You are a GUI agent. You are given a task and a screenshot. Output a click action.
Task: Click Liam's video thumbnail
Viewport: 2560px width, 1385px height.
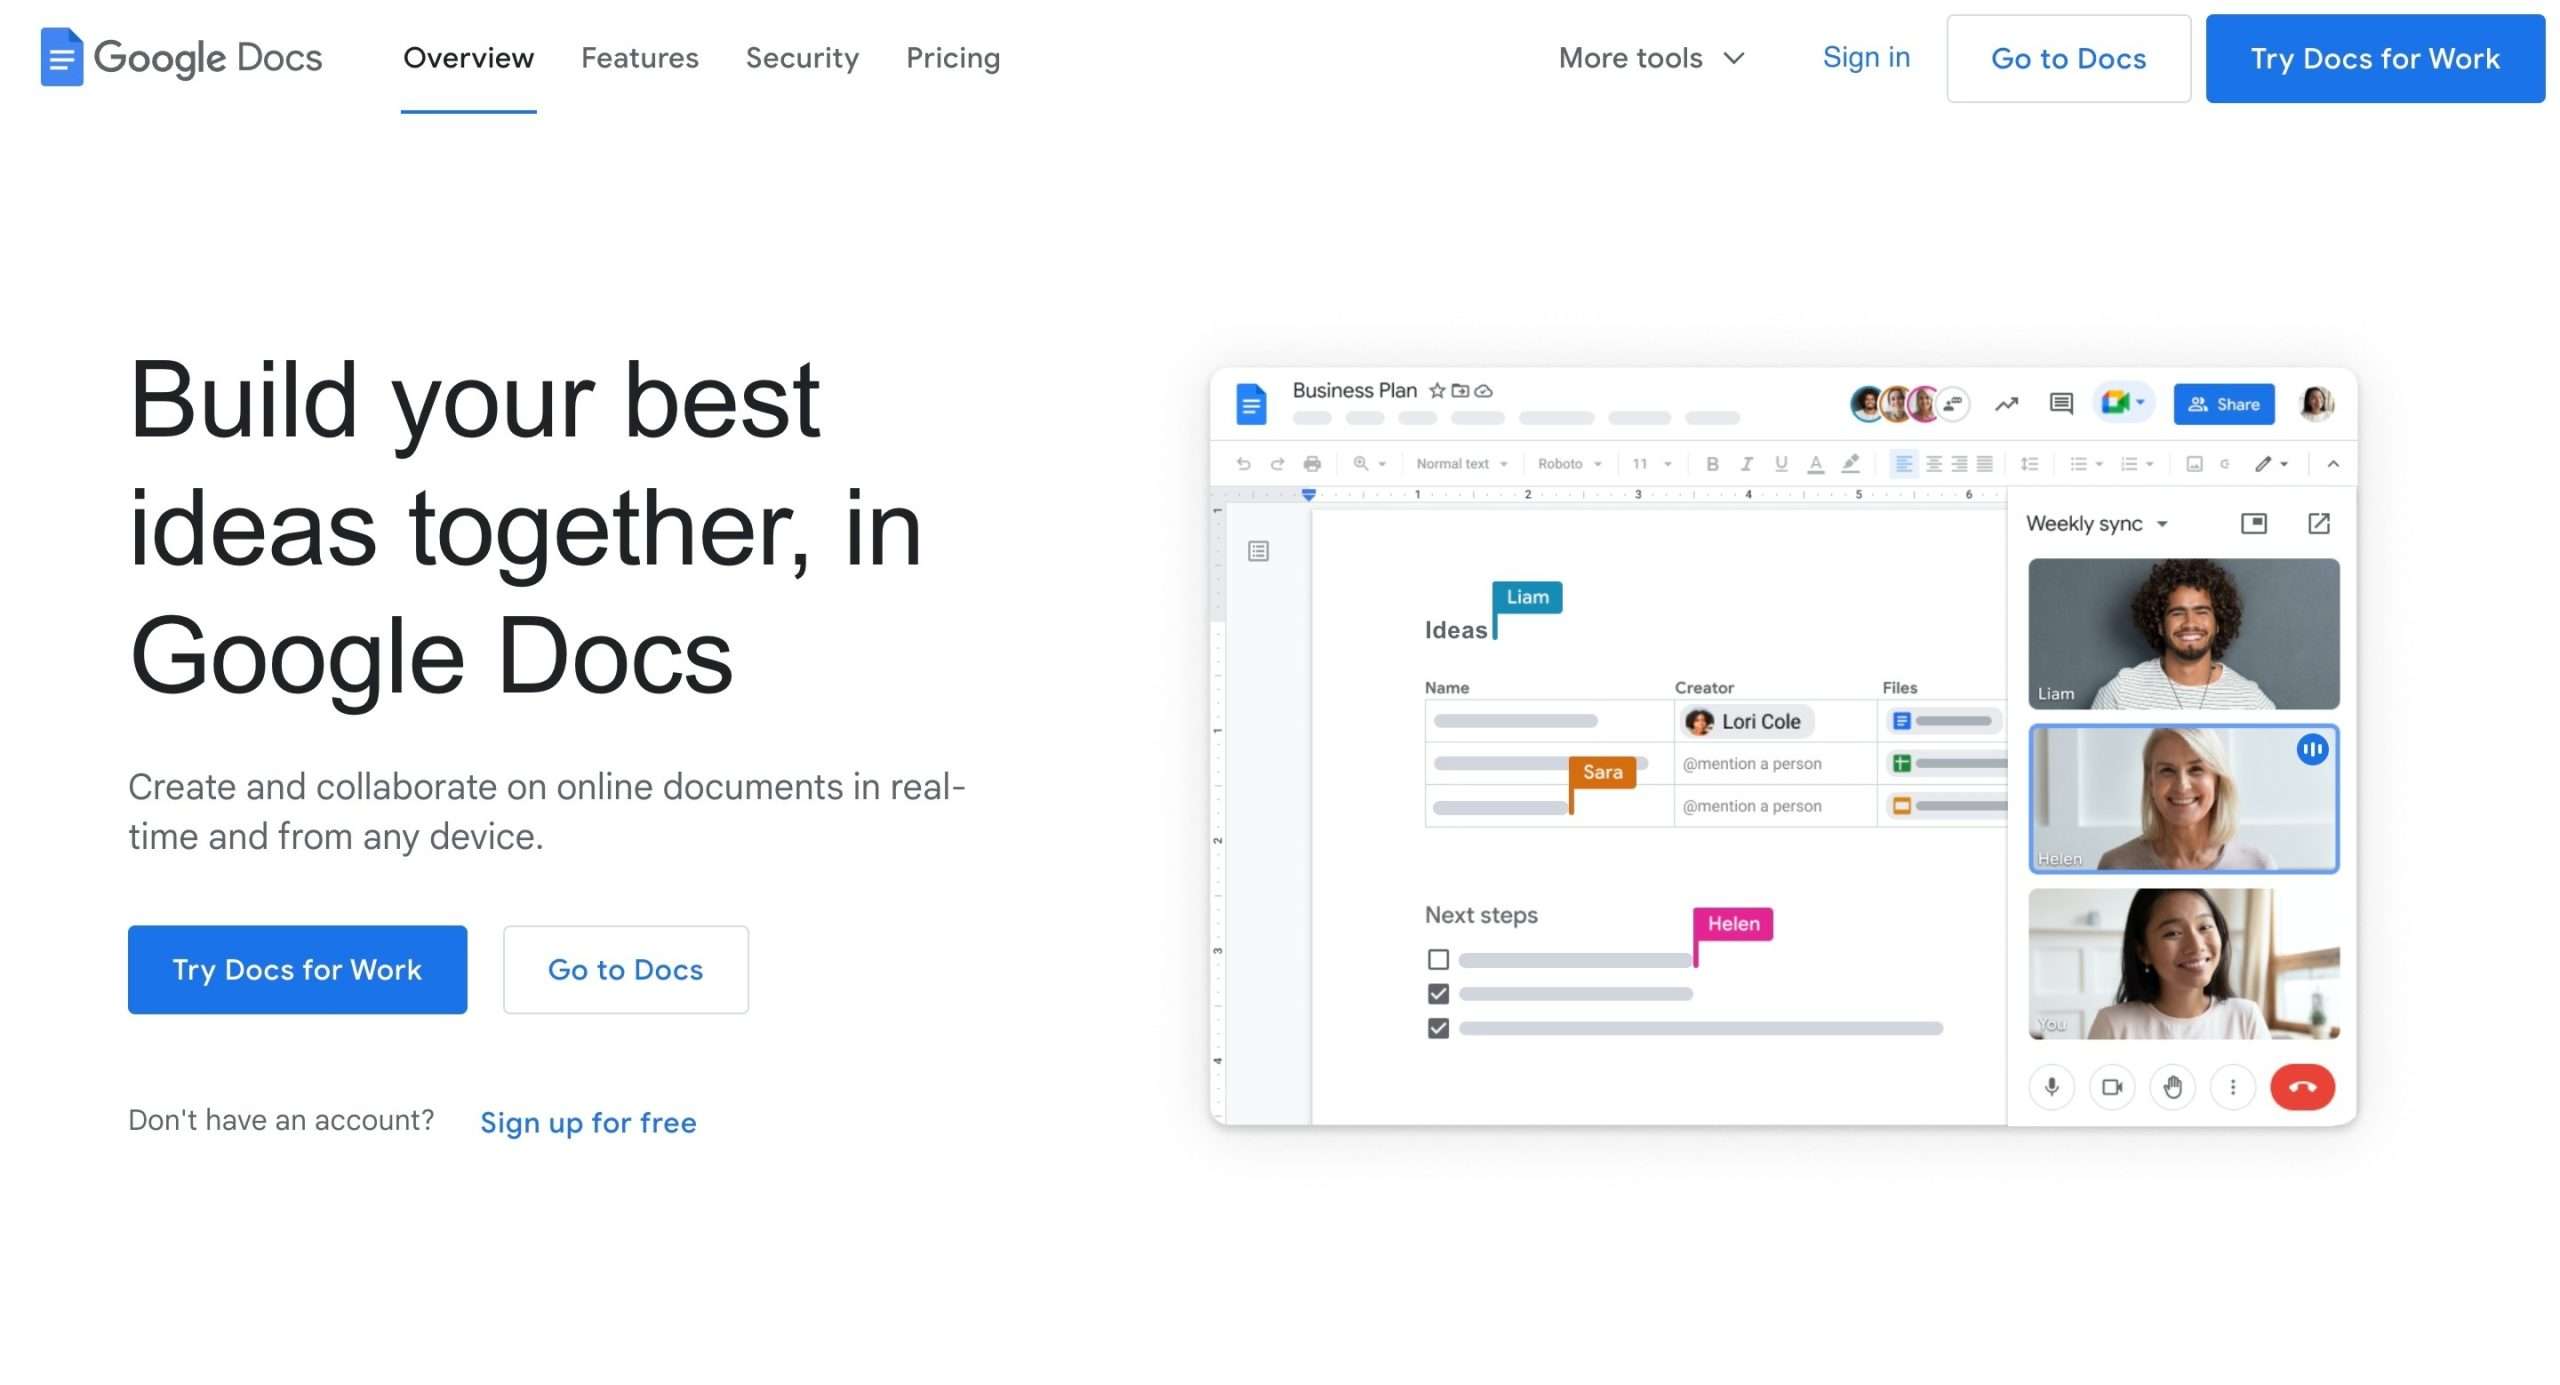2183,634
